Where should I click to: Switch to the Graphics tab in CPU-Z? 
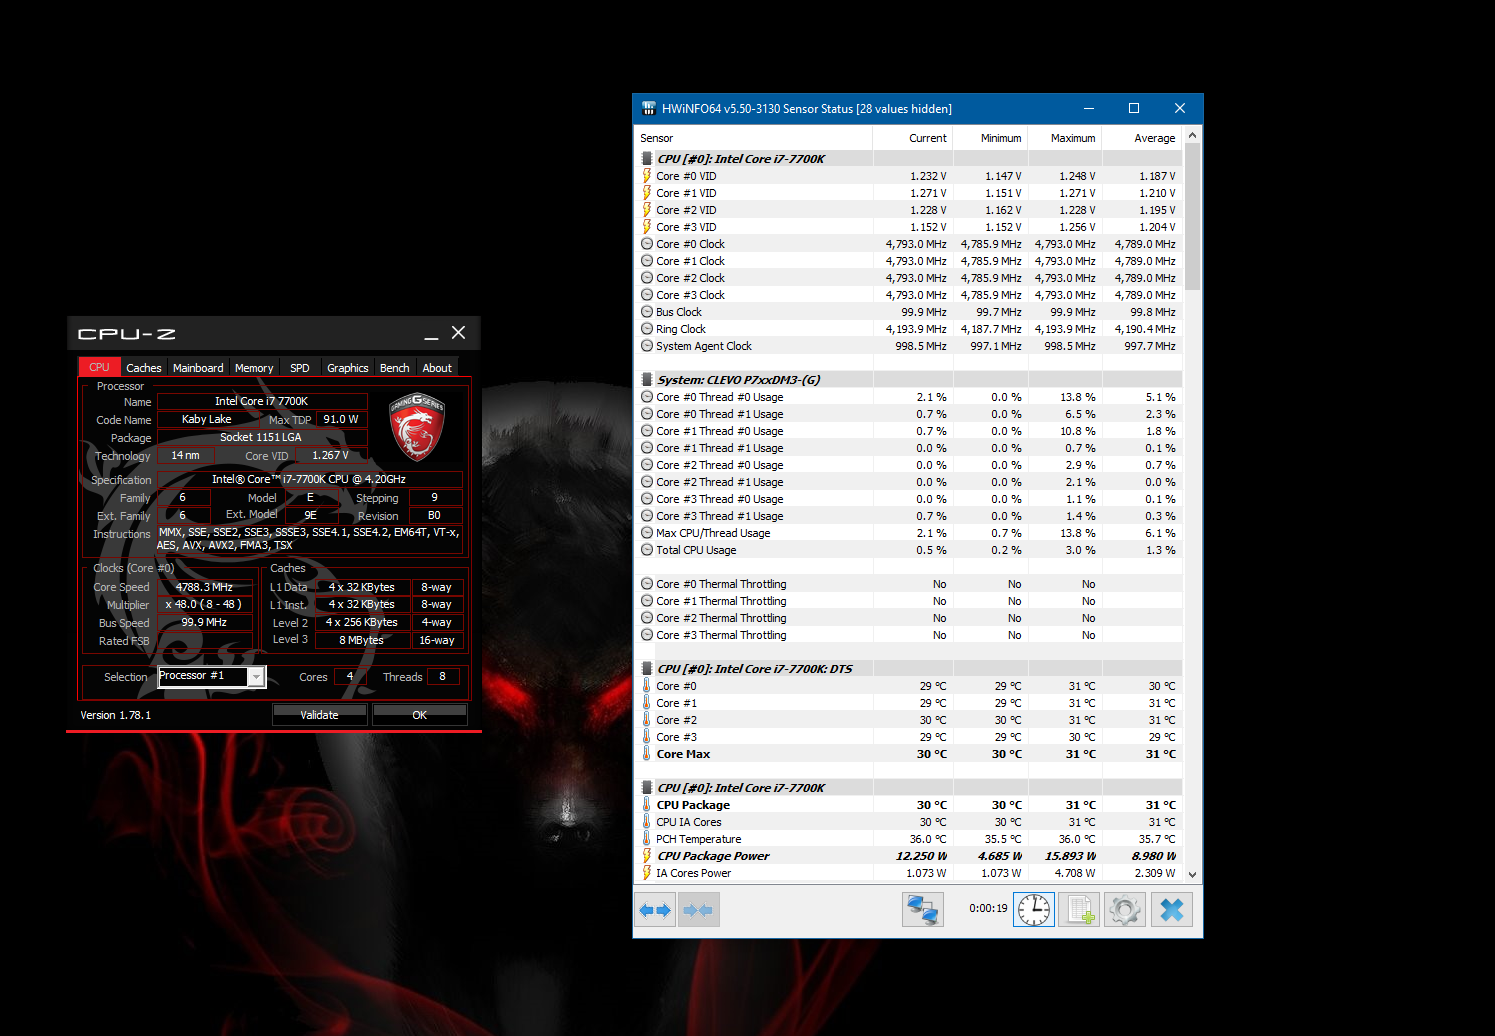coord(348,368)
